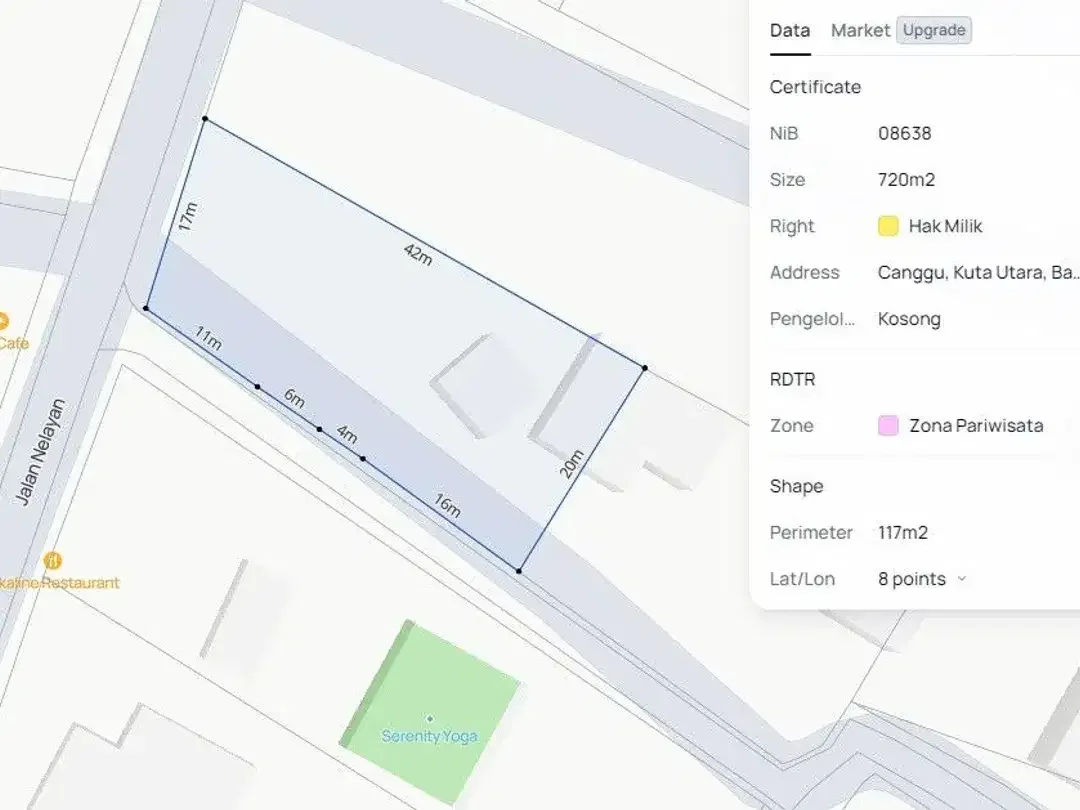Click the Upgrade badge button

click(934, 30)
